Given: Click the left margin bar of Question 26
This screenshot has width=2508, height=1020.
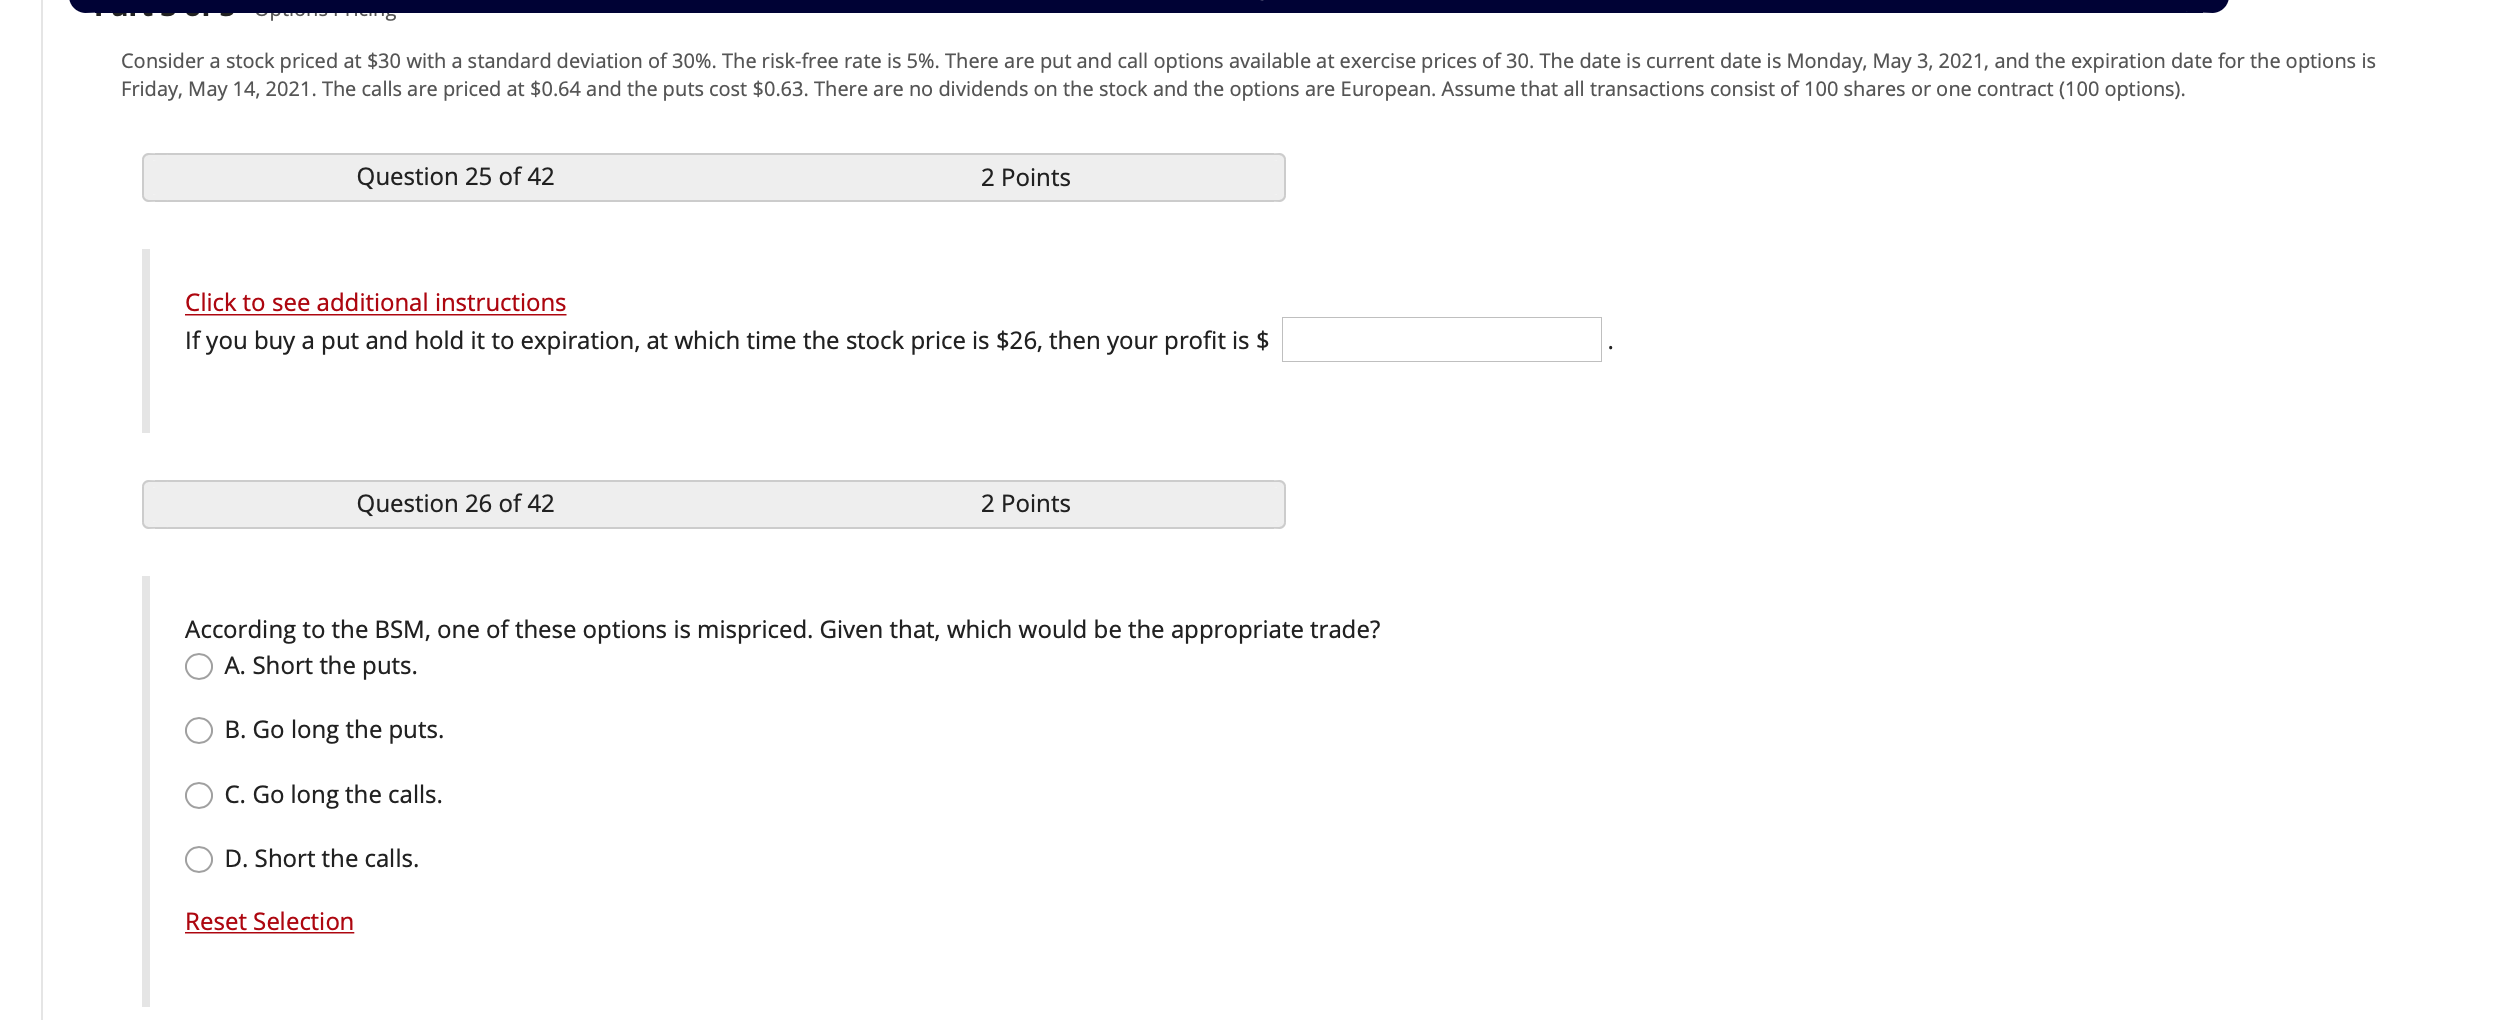Looking at the screenshot, I should tap(146, 770).
